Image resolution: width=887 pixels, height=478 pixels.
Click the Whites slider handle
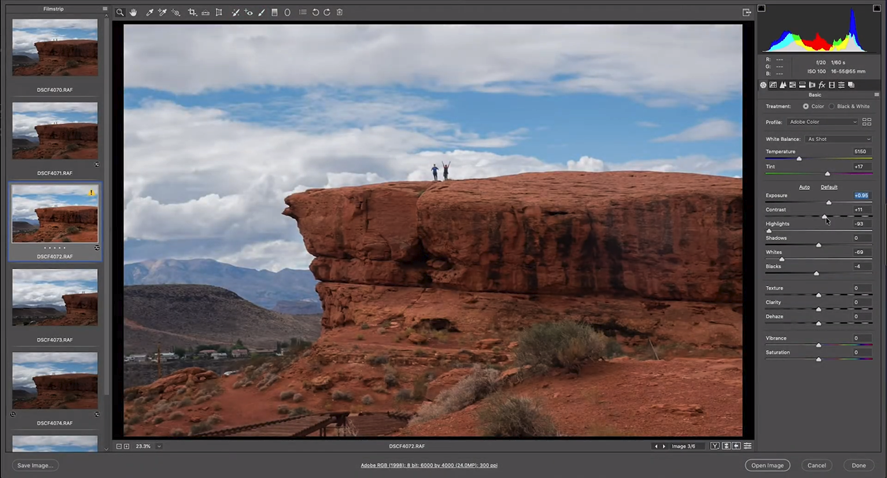(782, 259)
